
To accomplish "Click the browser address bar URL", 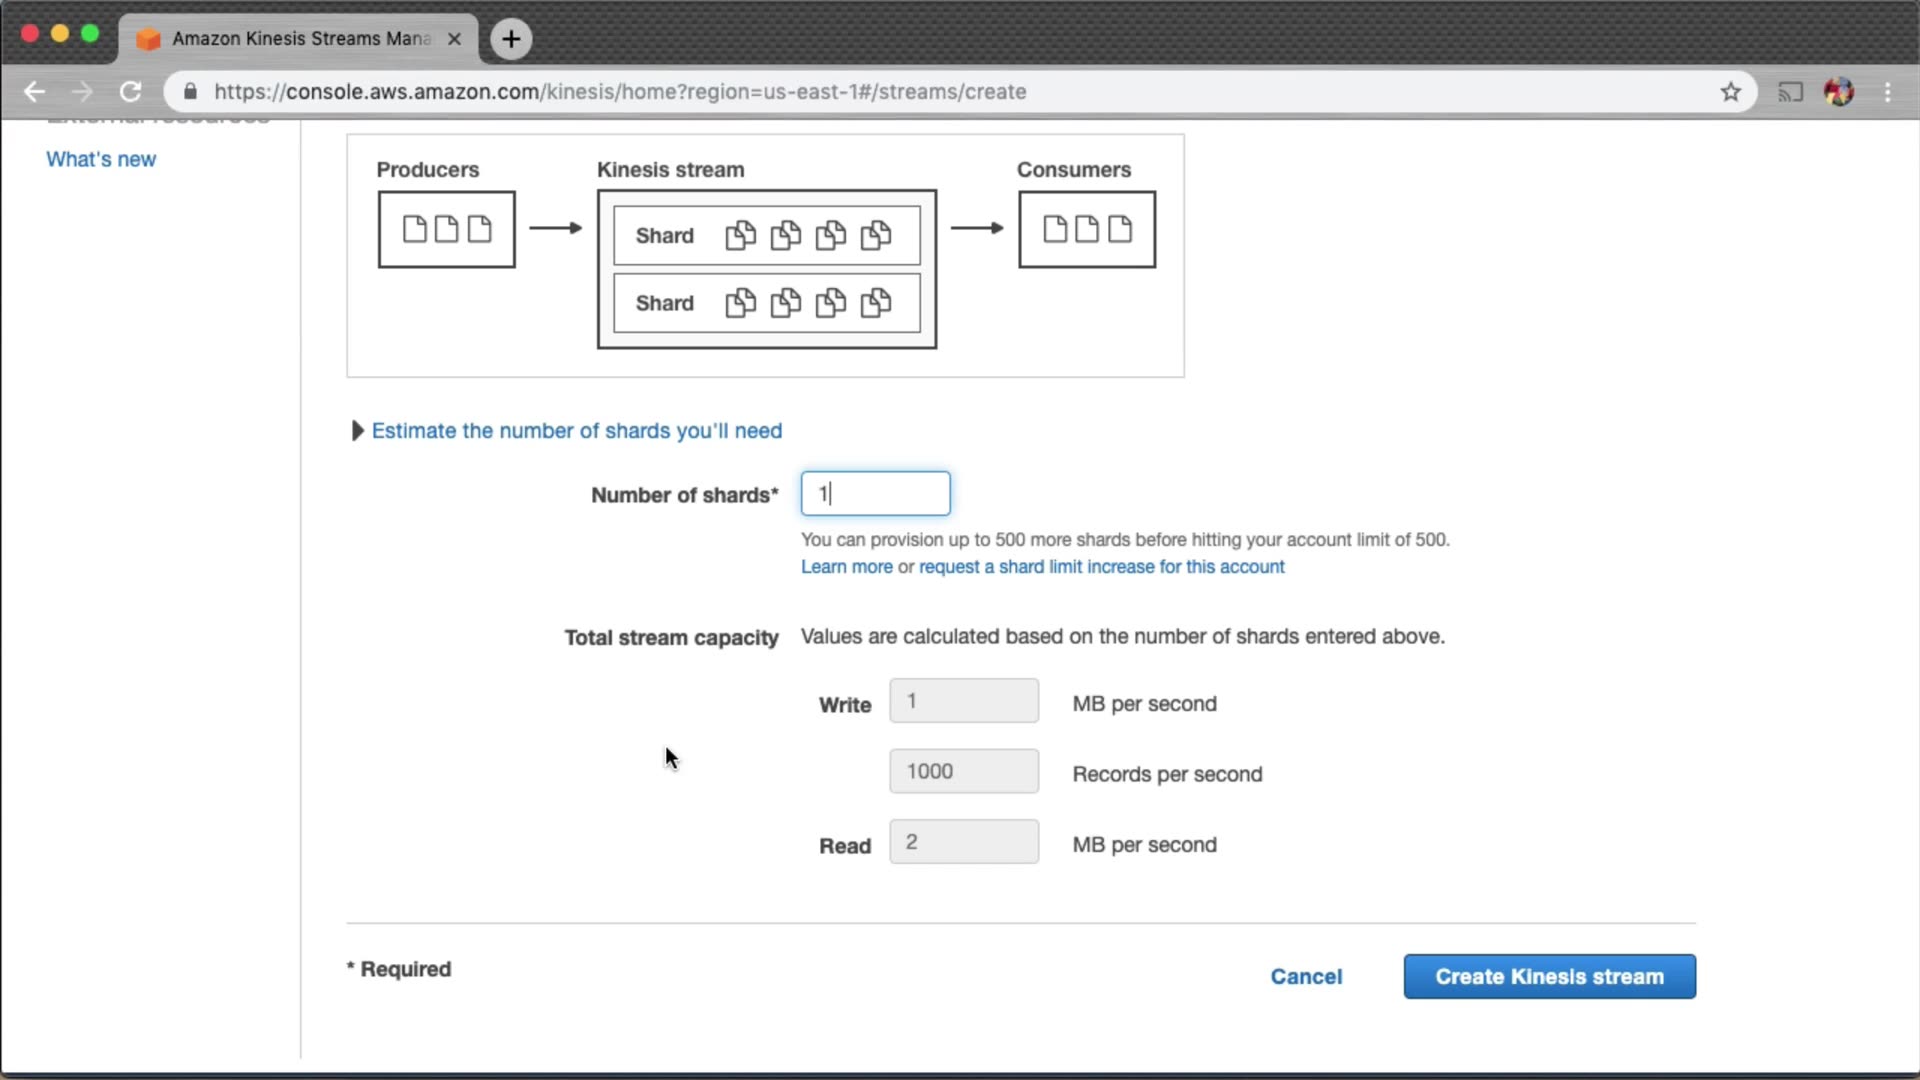I will pos(620,92).
